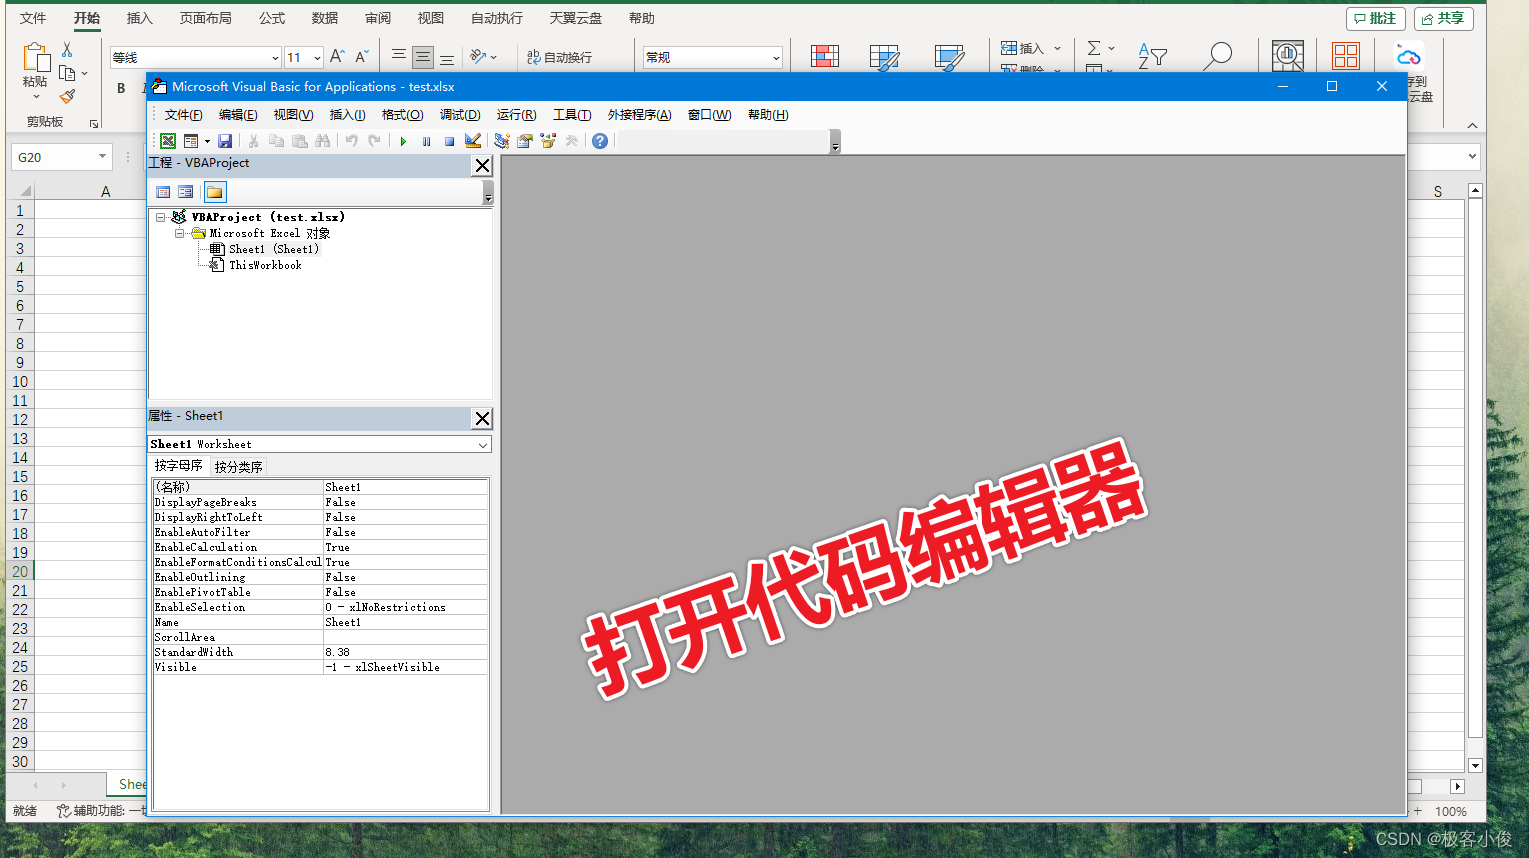Click EnableCalculation property value True

[x=405, y=547]
